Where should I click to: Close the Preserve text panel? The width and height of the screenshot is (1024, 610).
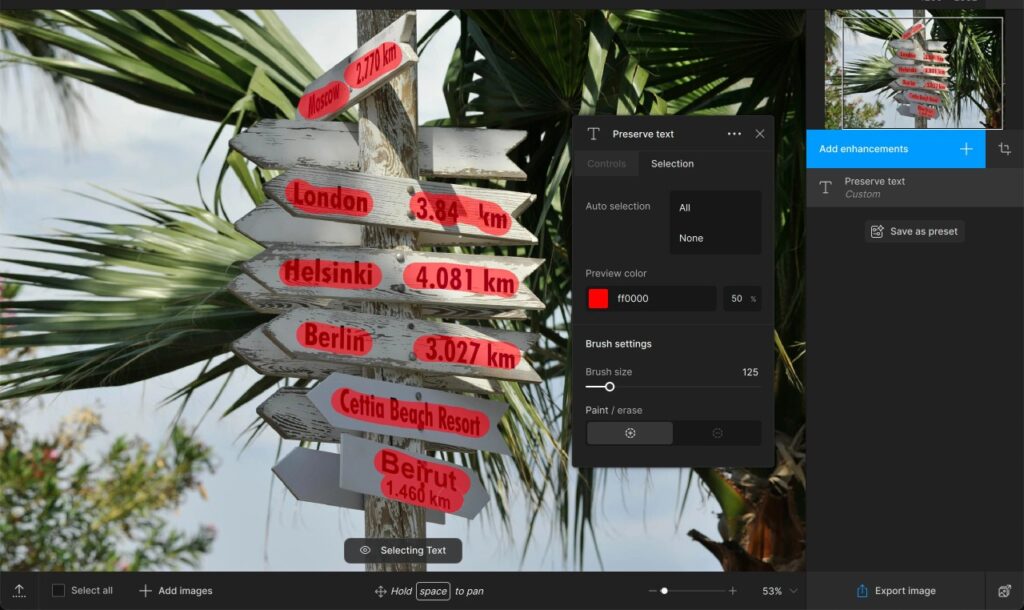[x=760, y=134]
